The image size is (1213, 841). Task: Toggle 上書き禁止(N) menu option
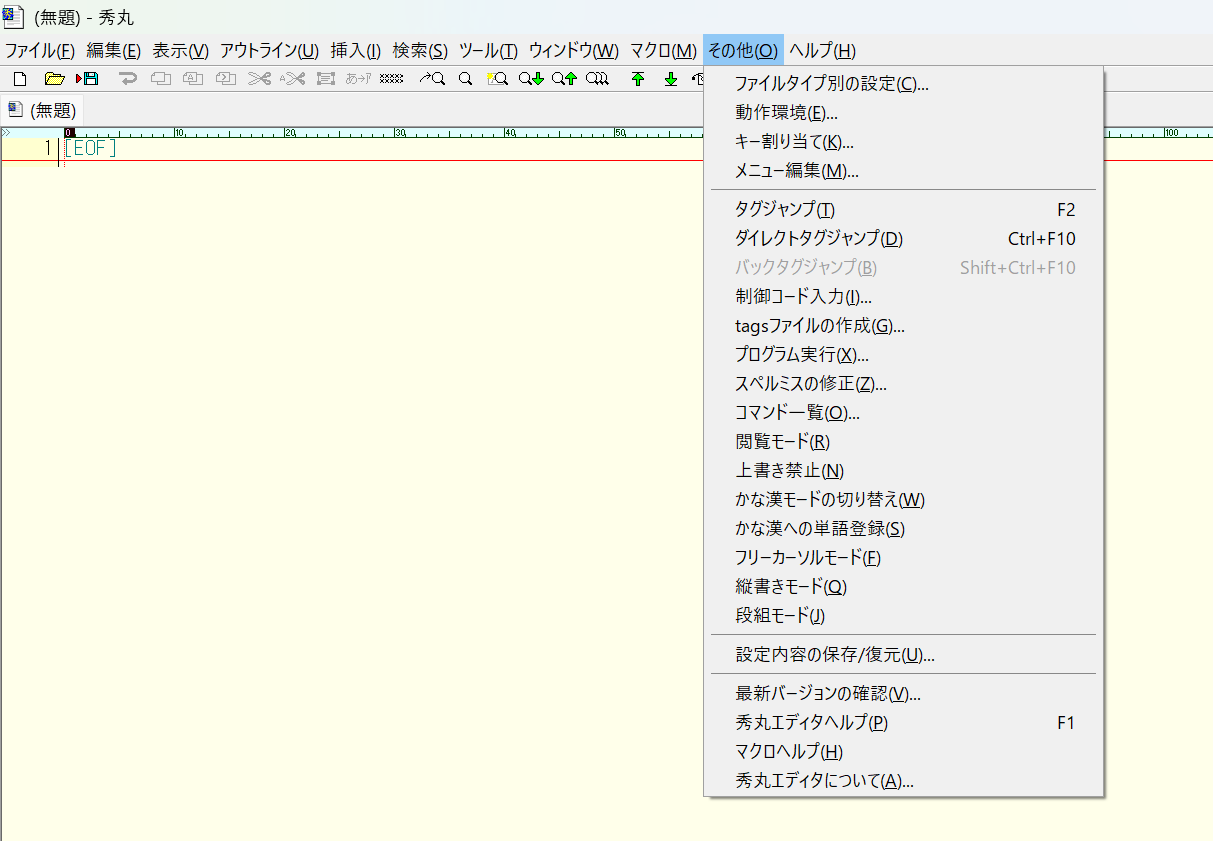point(789,470)
